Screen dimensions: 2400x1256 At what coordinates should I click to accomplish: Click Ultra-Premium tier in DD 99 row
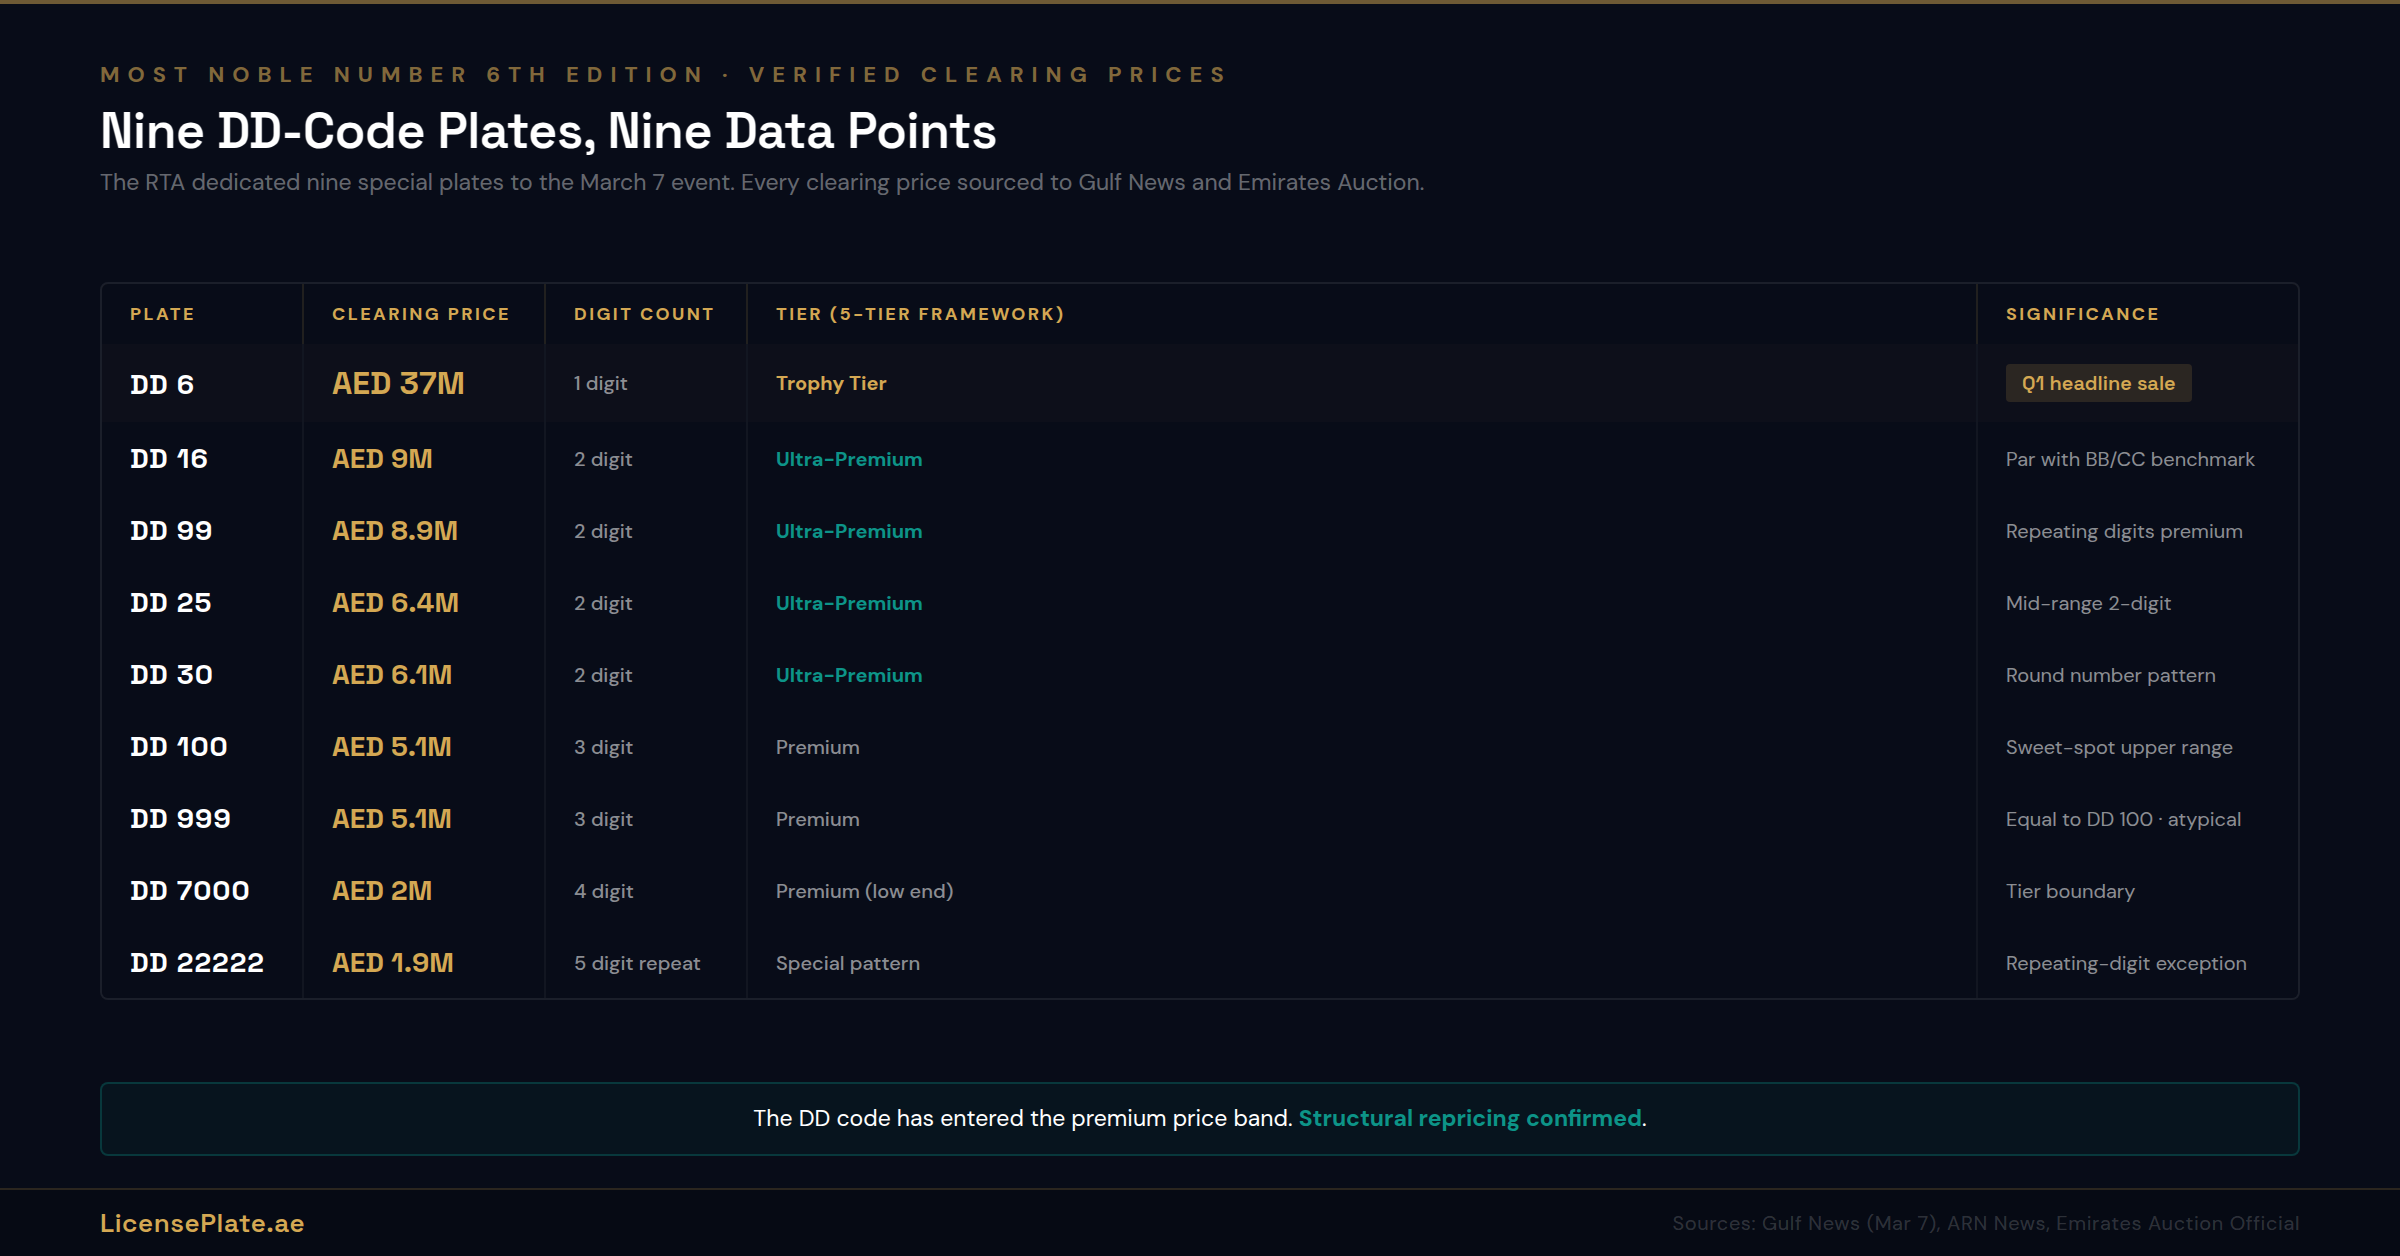(848, 531)
